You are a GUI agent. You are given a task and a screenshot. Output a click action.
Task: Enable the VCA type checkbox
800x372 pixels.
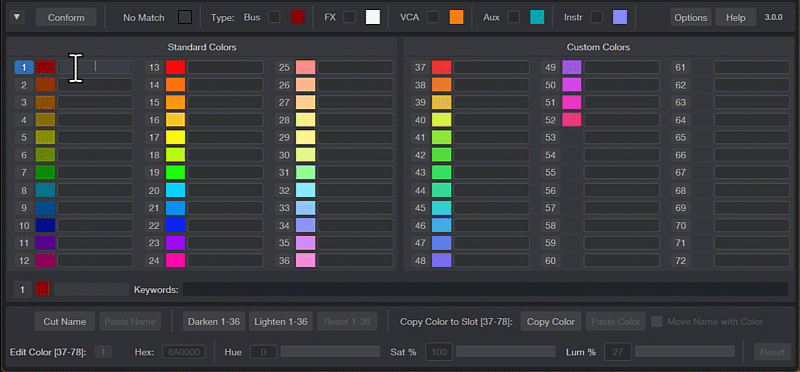433,17
